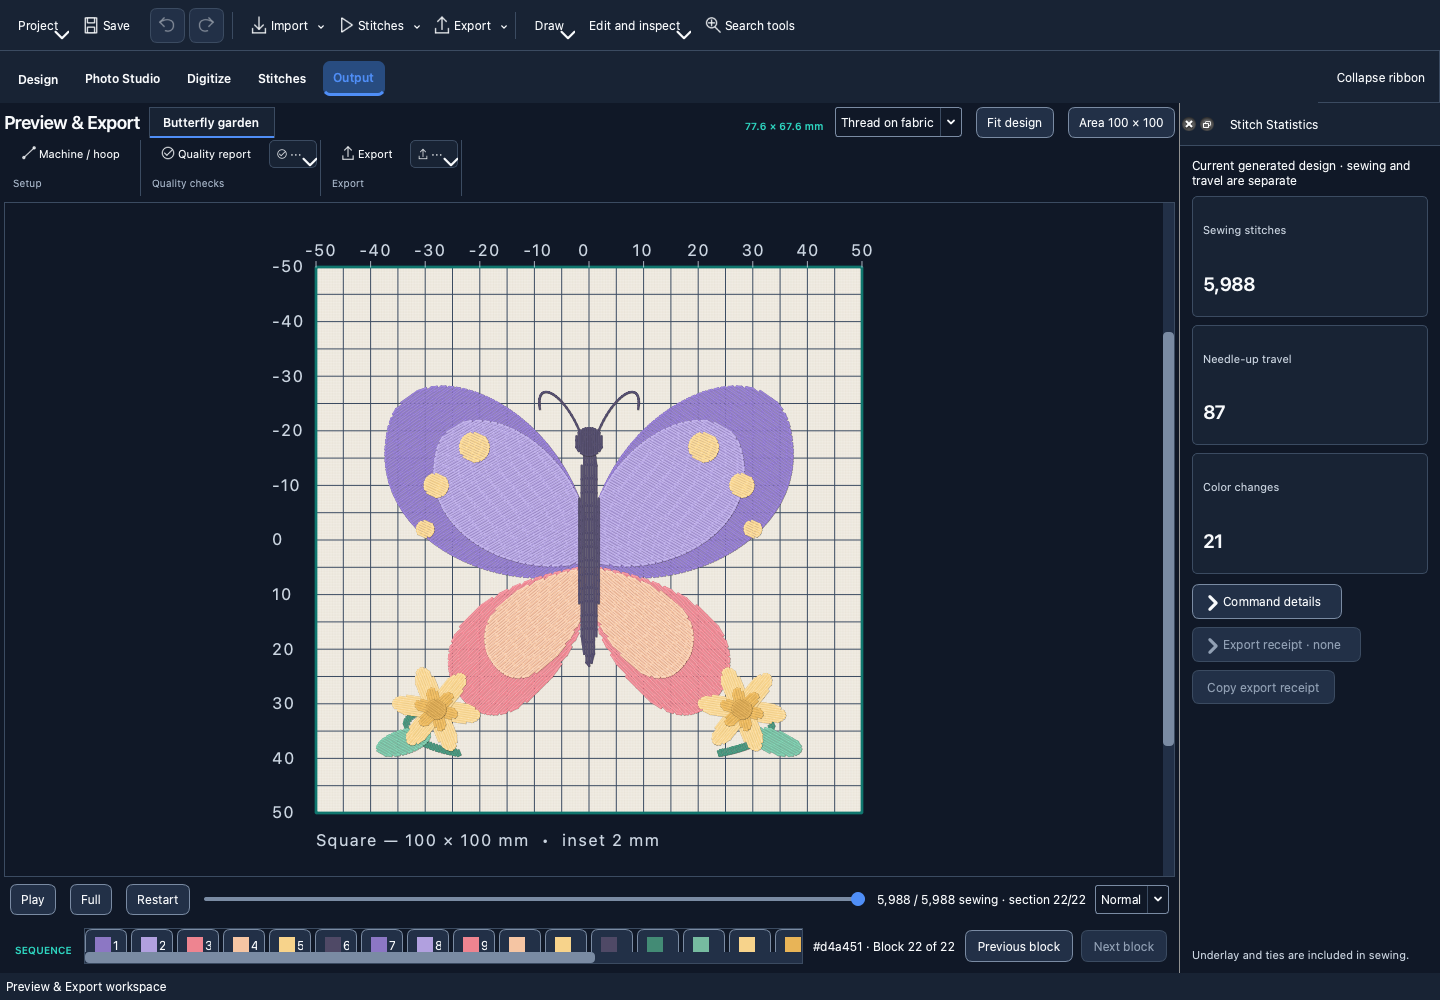Screen dimensions: 1440x1000
Task: Click the canvas vertical scrollbar
Action: (x=1168, y=540)
